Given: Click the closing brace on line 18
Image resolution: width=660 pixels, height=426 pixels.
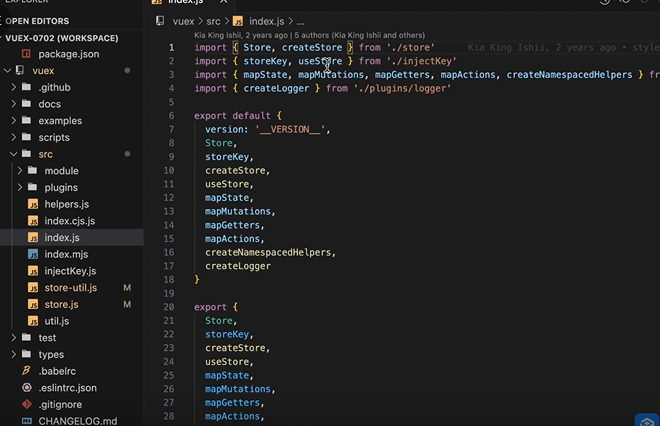Looking at the screenshot, I should (x=197, y=280).
